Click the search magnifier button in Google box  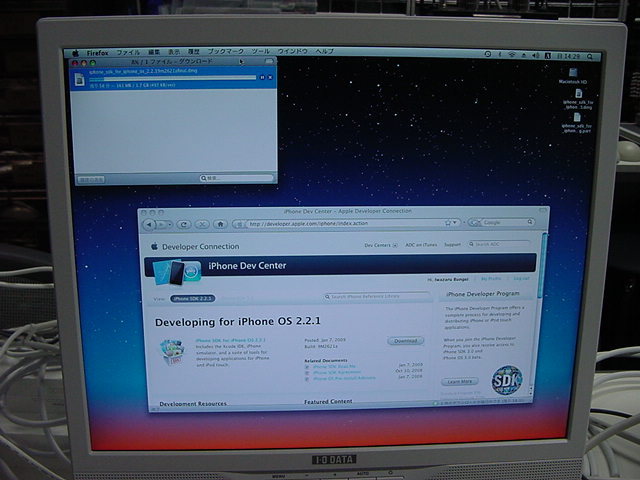pyautogui.click(x=530, y=222)
